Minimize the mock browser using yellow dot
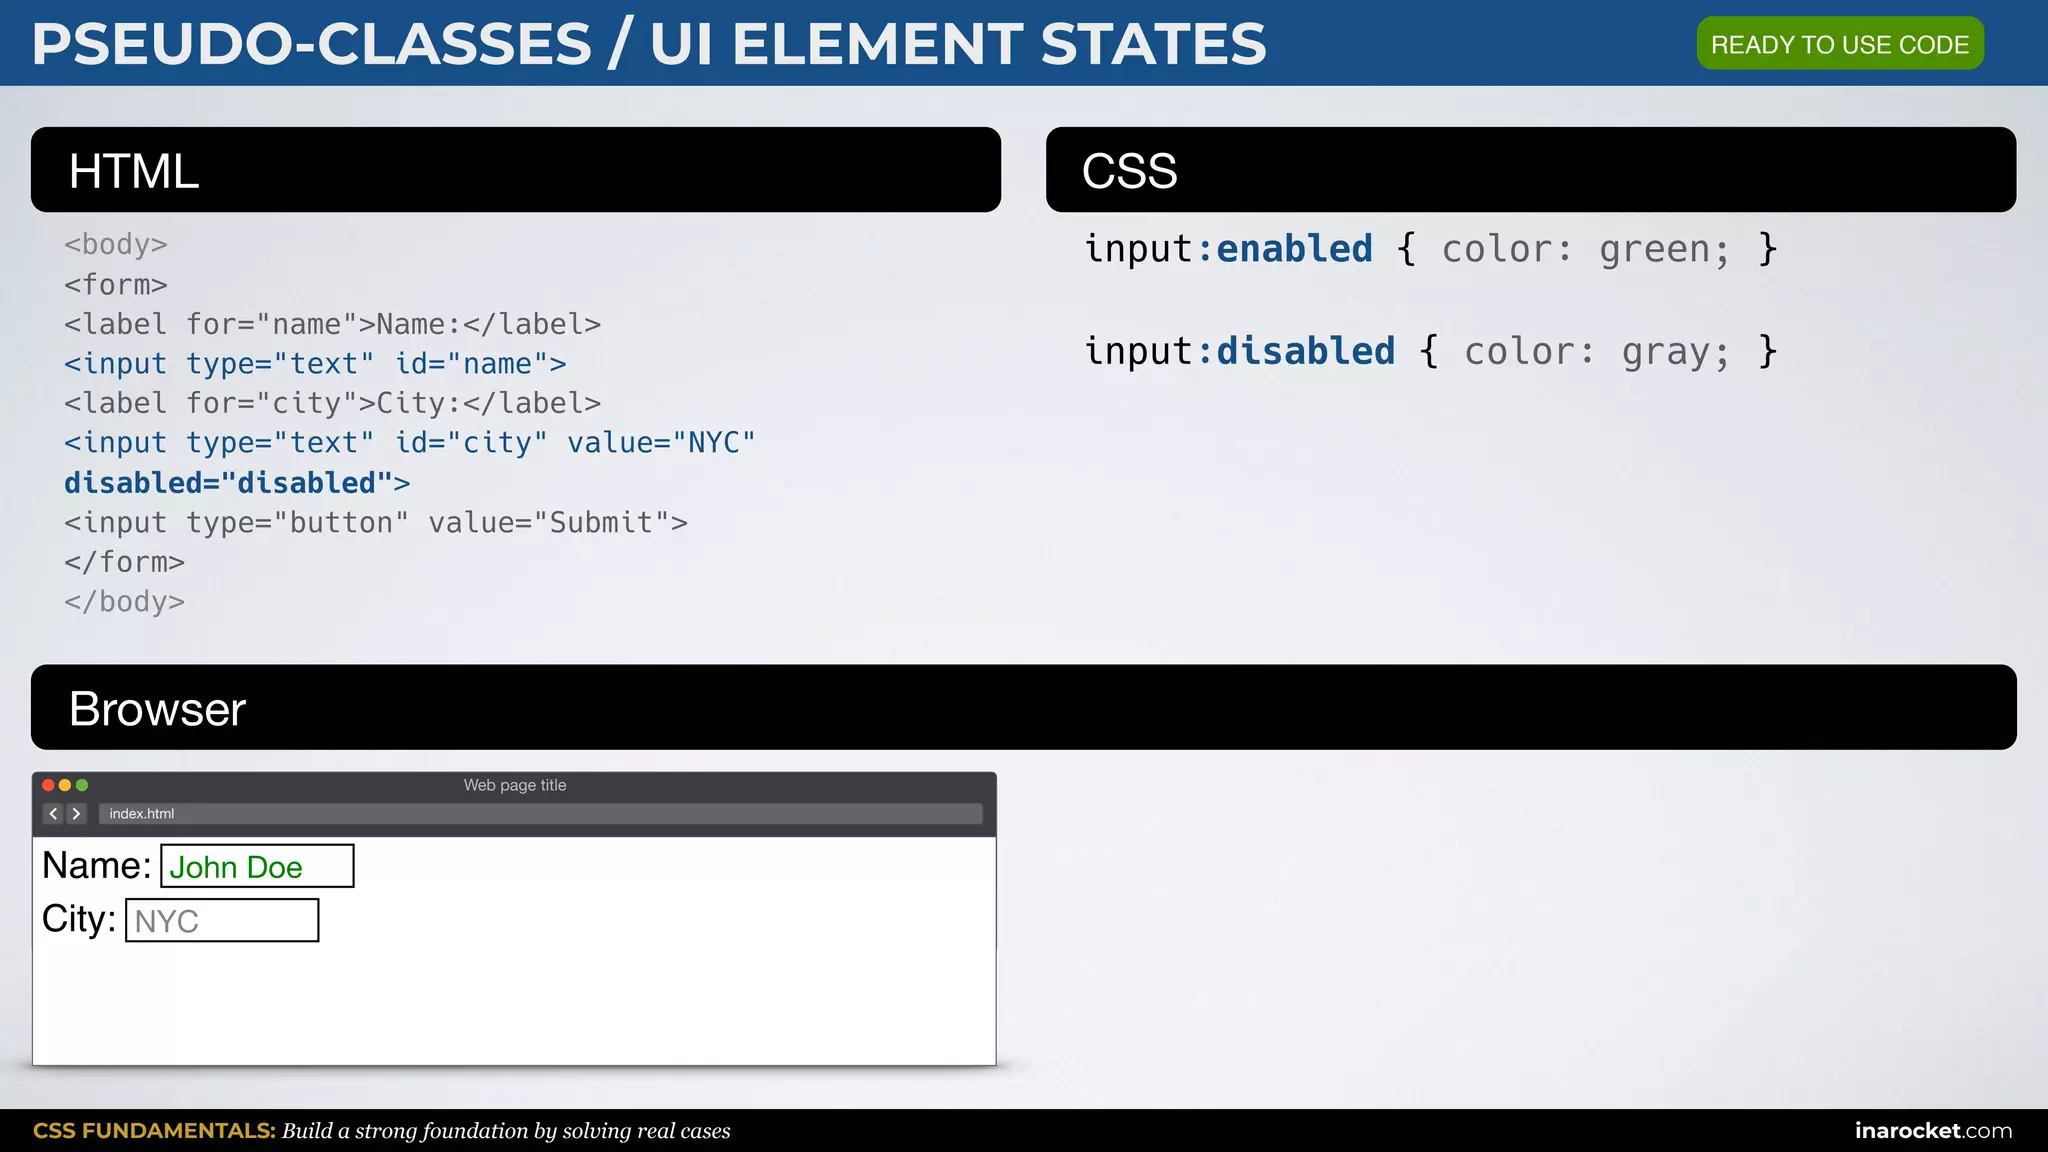This screenshot has width=2048, height=1152. point(65,786)
